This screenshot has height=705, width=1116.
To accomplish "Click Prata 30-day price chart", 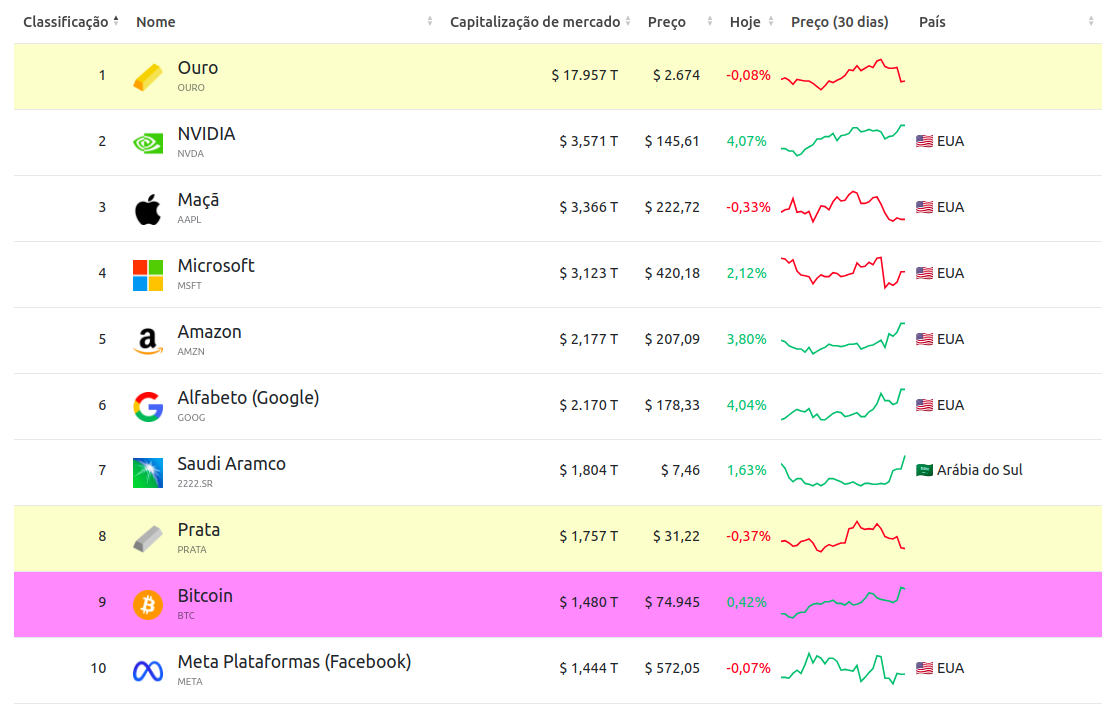I will [843, 536].
